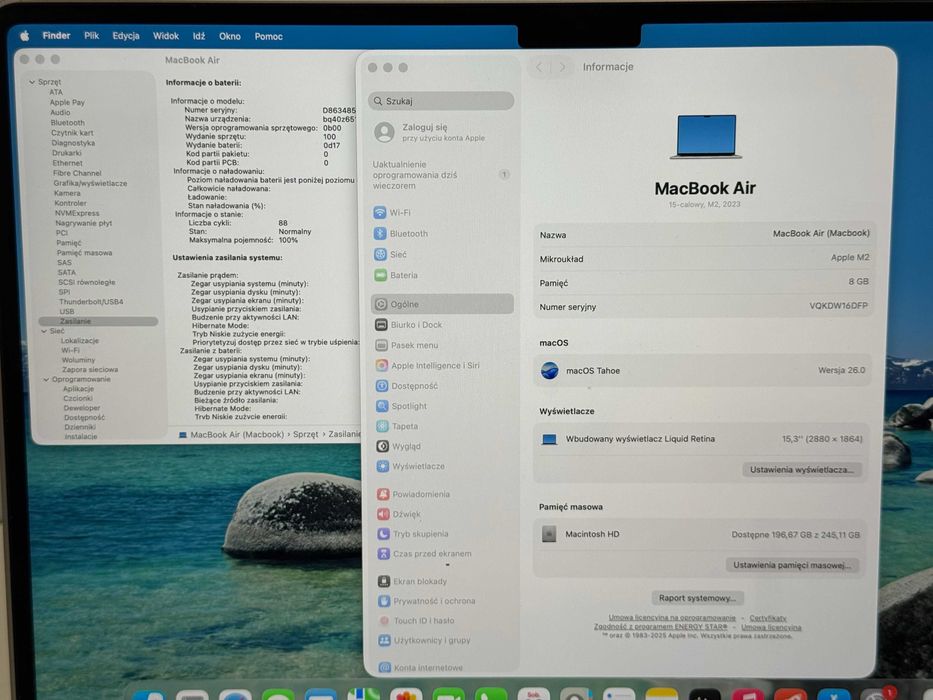Go back with the navigation arrow

539,67
